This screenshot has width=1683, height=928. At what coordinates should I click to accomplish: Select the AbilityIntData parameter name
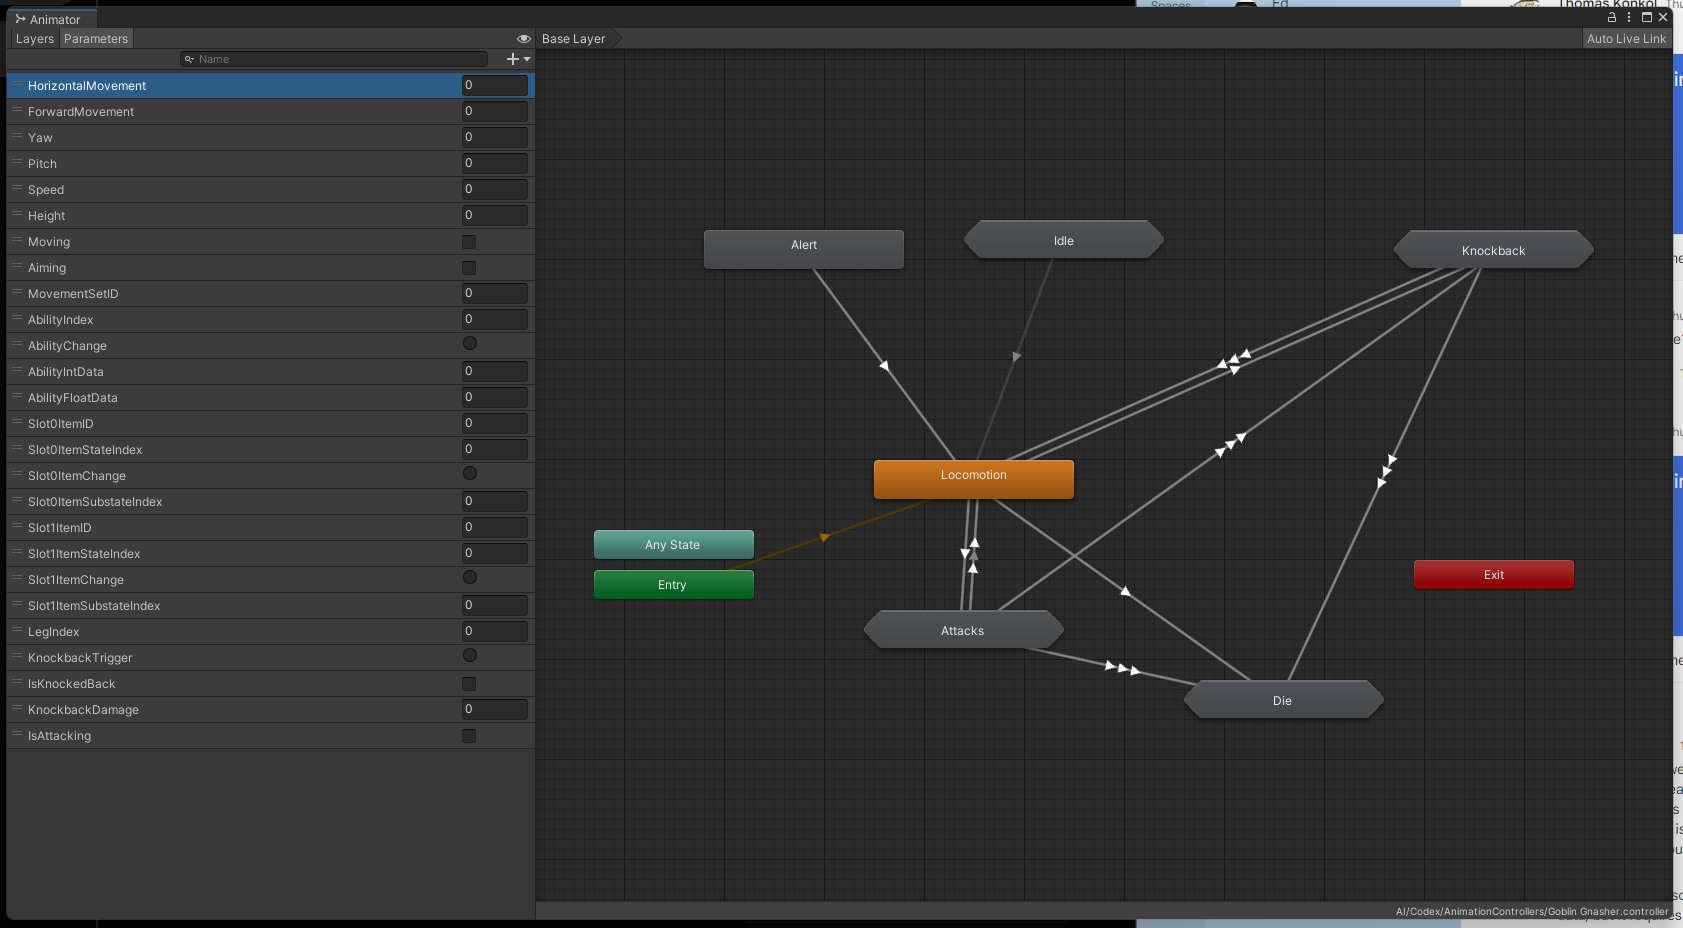66,372
